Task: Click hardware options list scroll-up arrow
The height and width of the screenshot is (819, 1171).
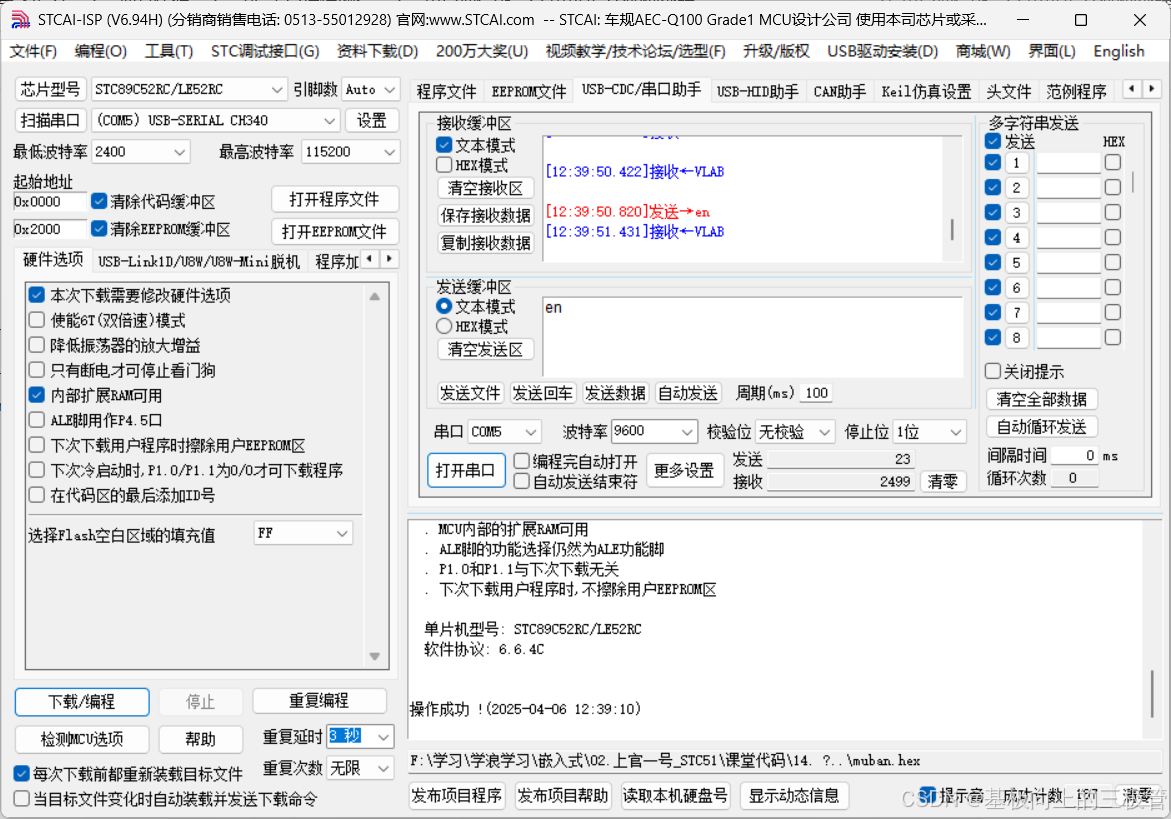Action: pos(374,296)
